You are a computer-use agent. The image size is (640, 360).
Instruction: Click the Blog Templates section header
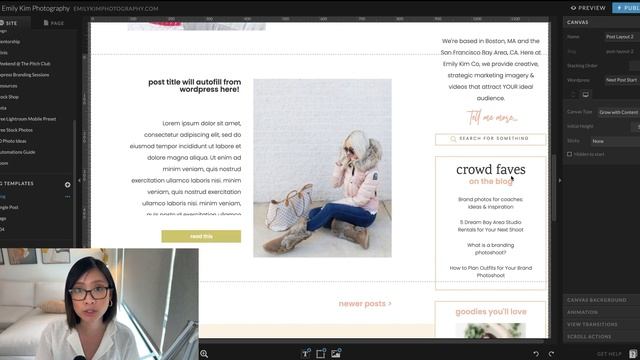pos(17,184)
